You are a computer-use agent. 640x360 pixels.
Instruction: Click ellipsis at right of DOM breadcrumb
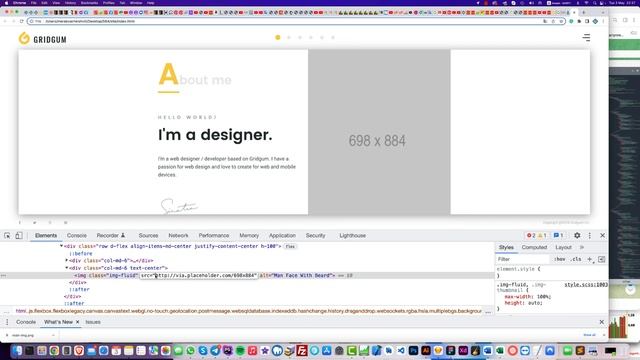tap(488, 311)
